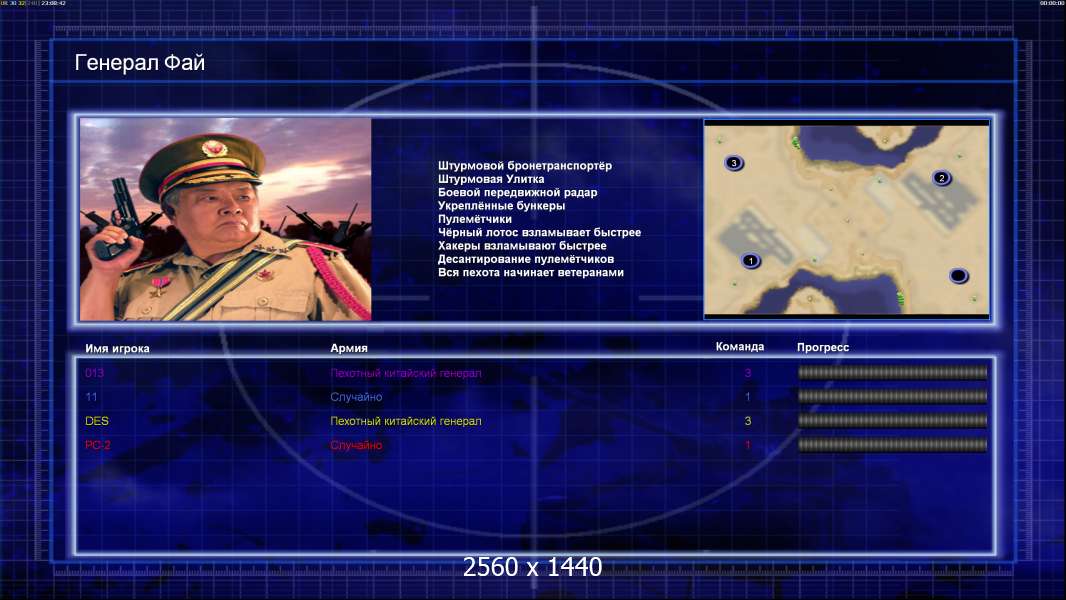Select "Вся пехота начинает ветеранами" line

(x=531, y=272)
